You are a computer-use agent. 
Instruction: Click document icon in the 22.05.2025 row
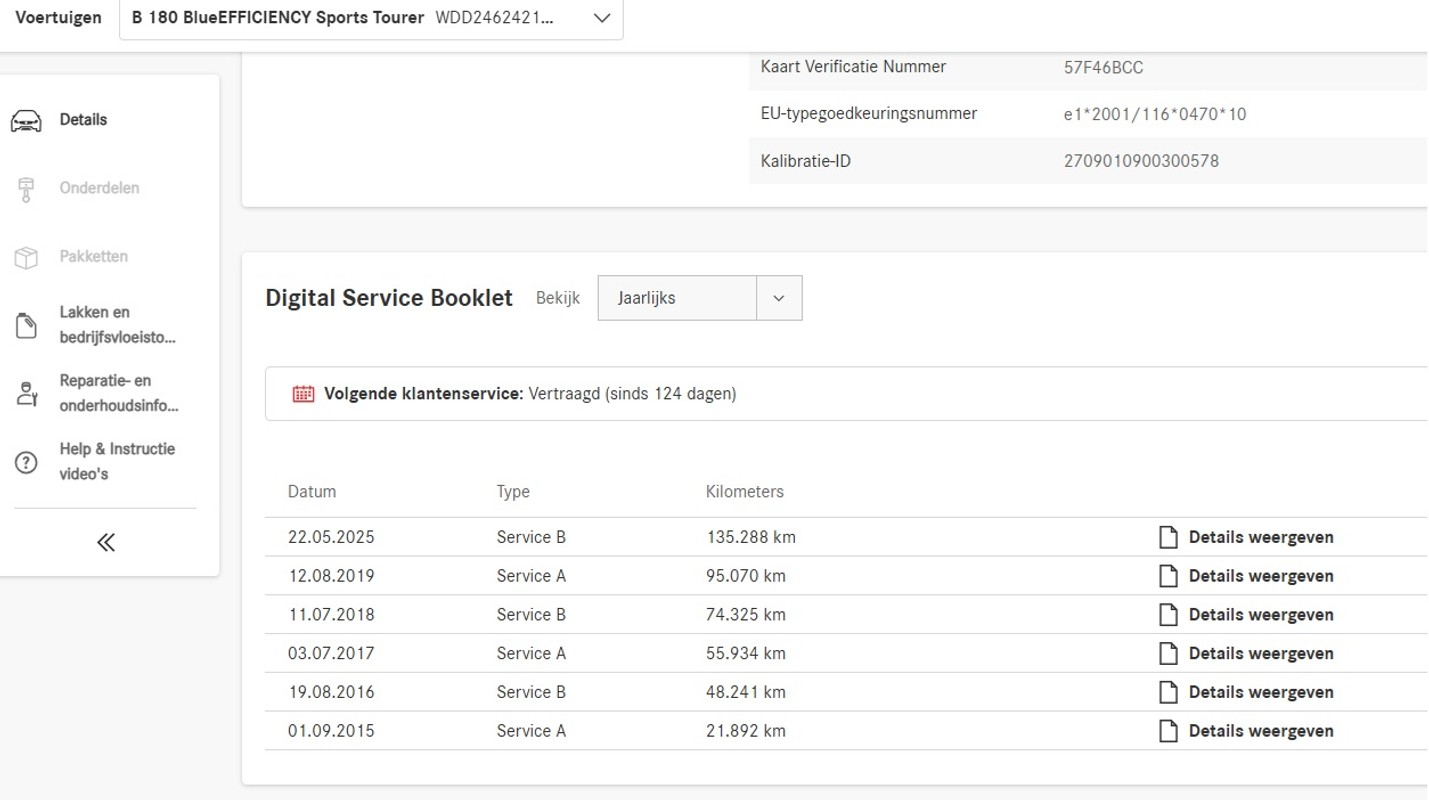(x=1168, y=537)
